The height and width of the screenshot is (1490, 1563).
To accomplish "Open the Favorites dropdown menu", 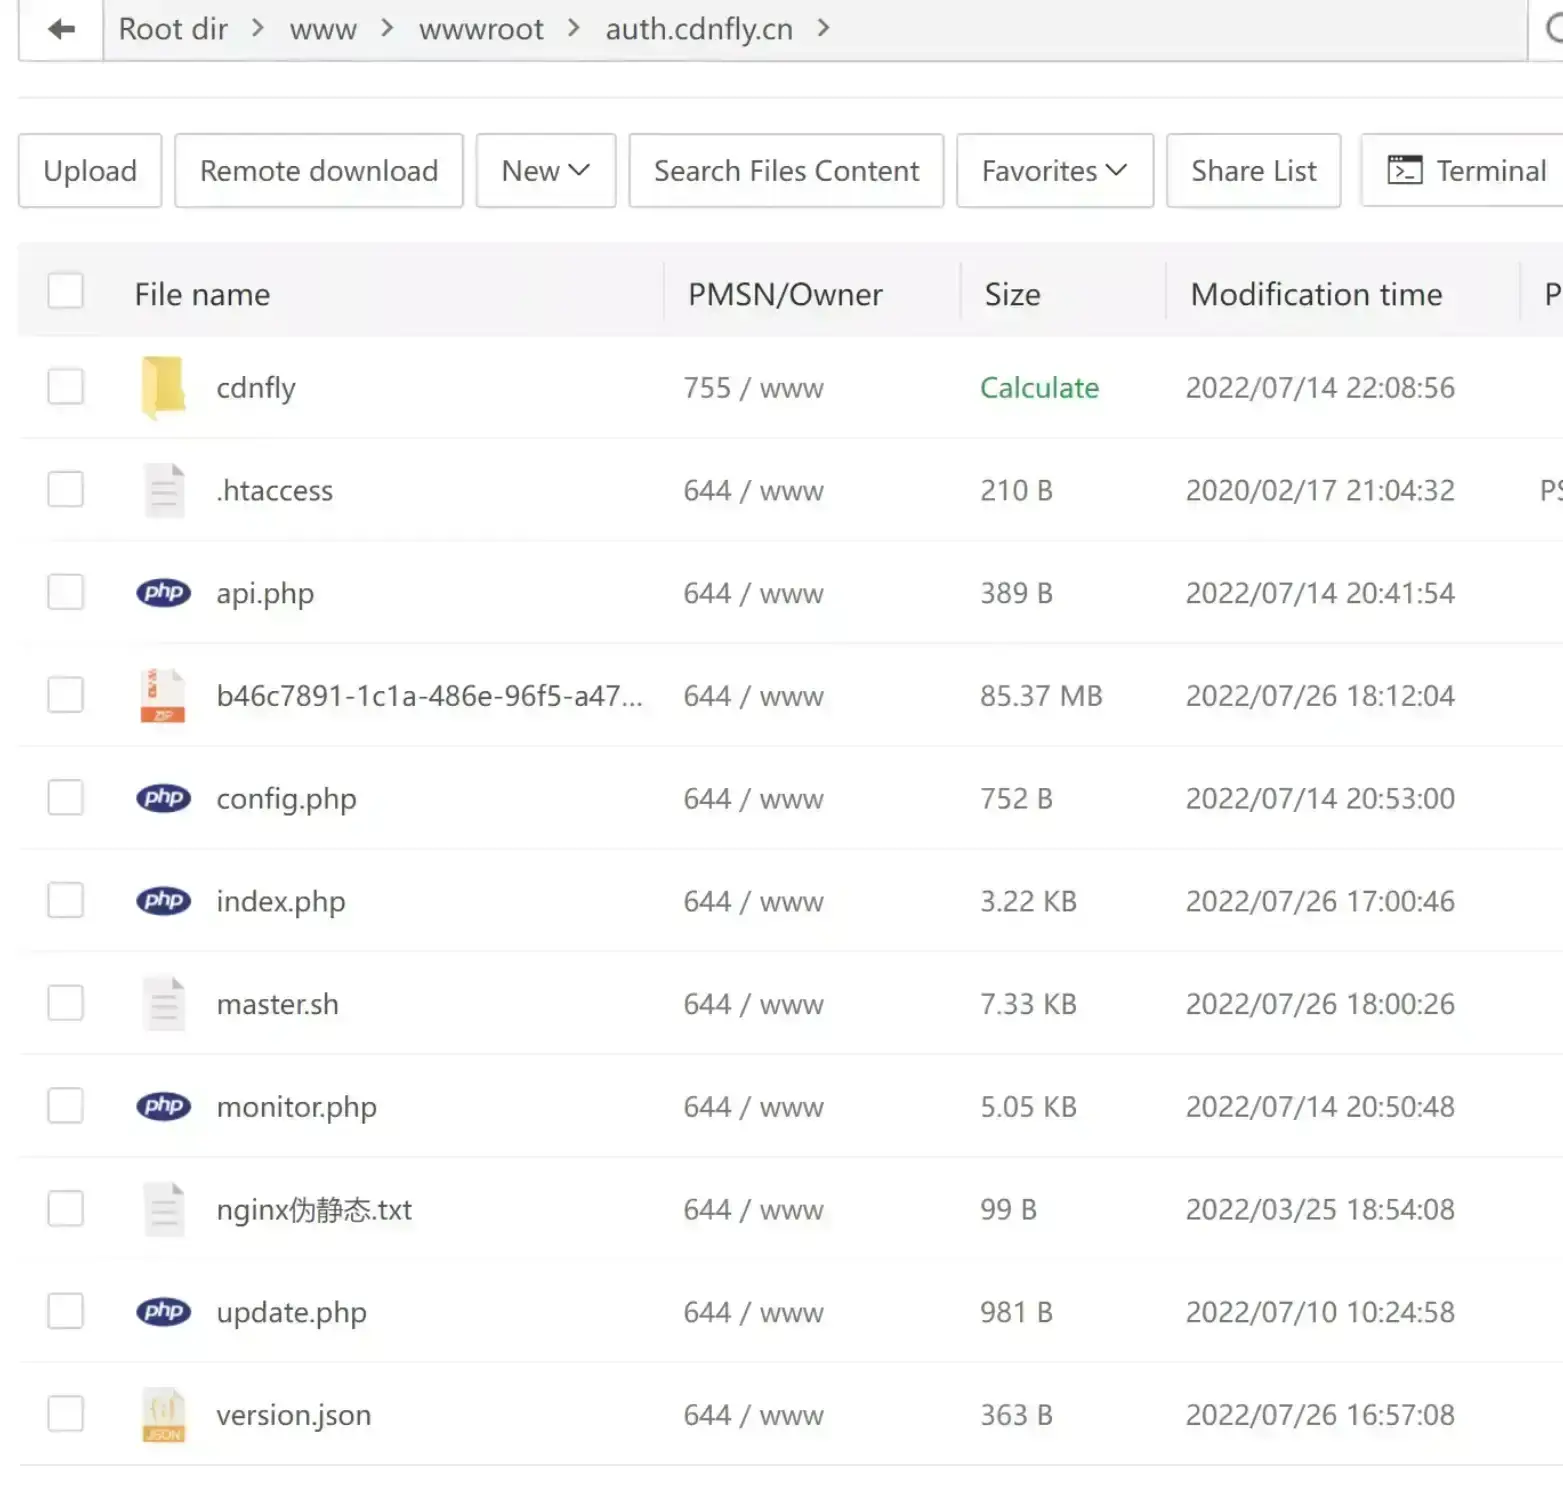I will click(1055, 171).
